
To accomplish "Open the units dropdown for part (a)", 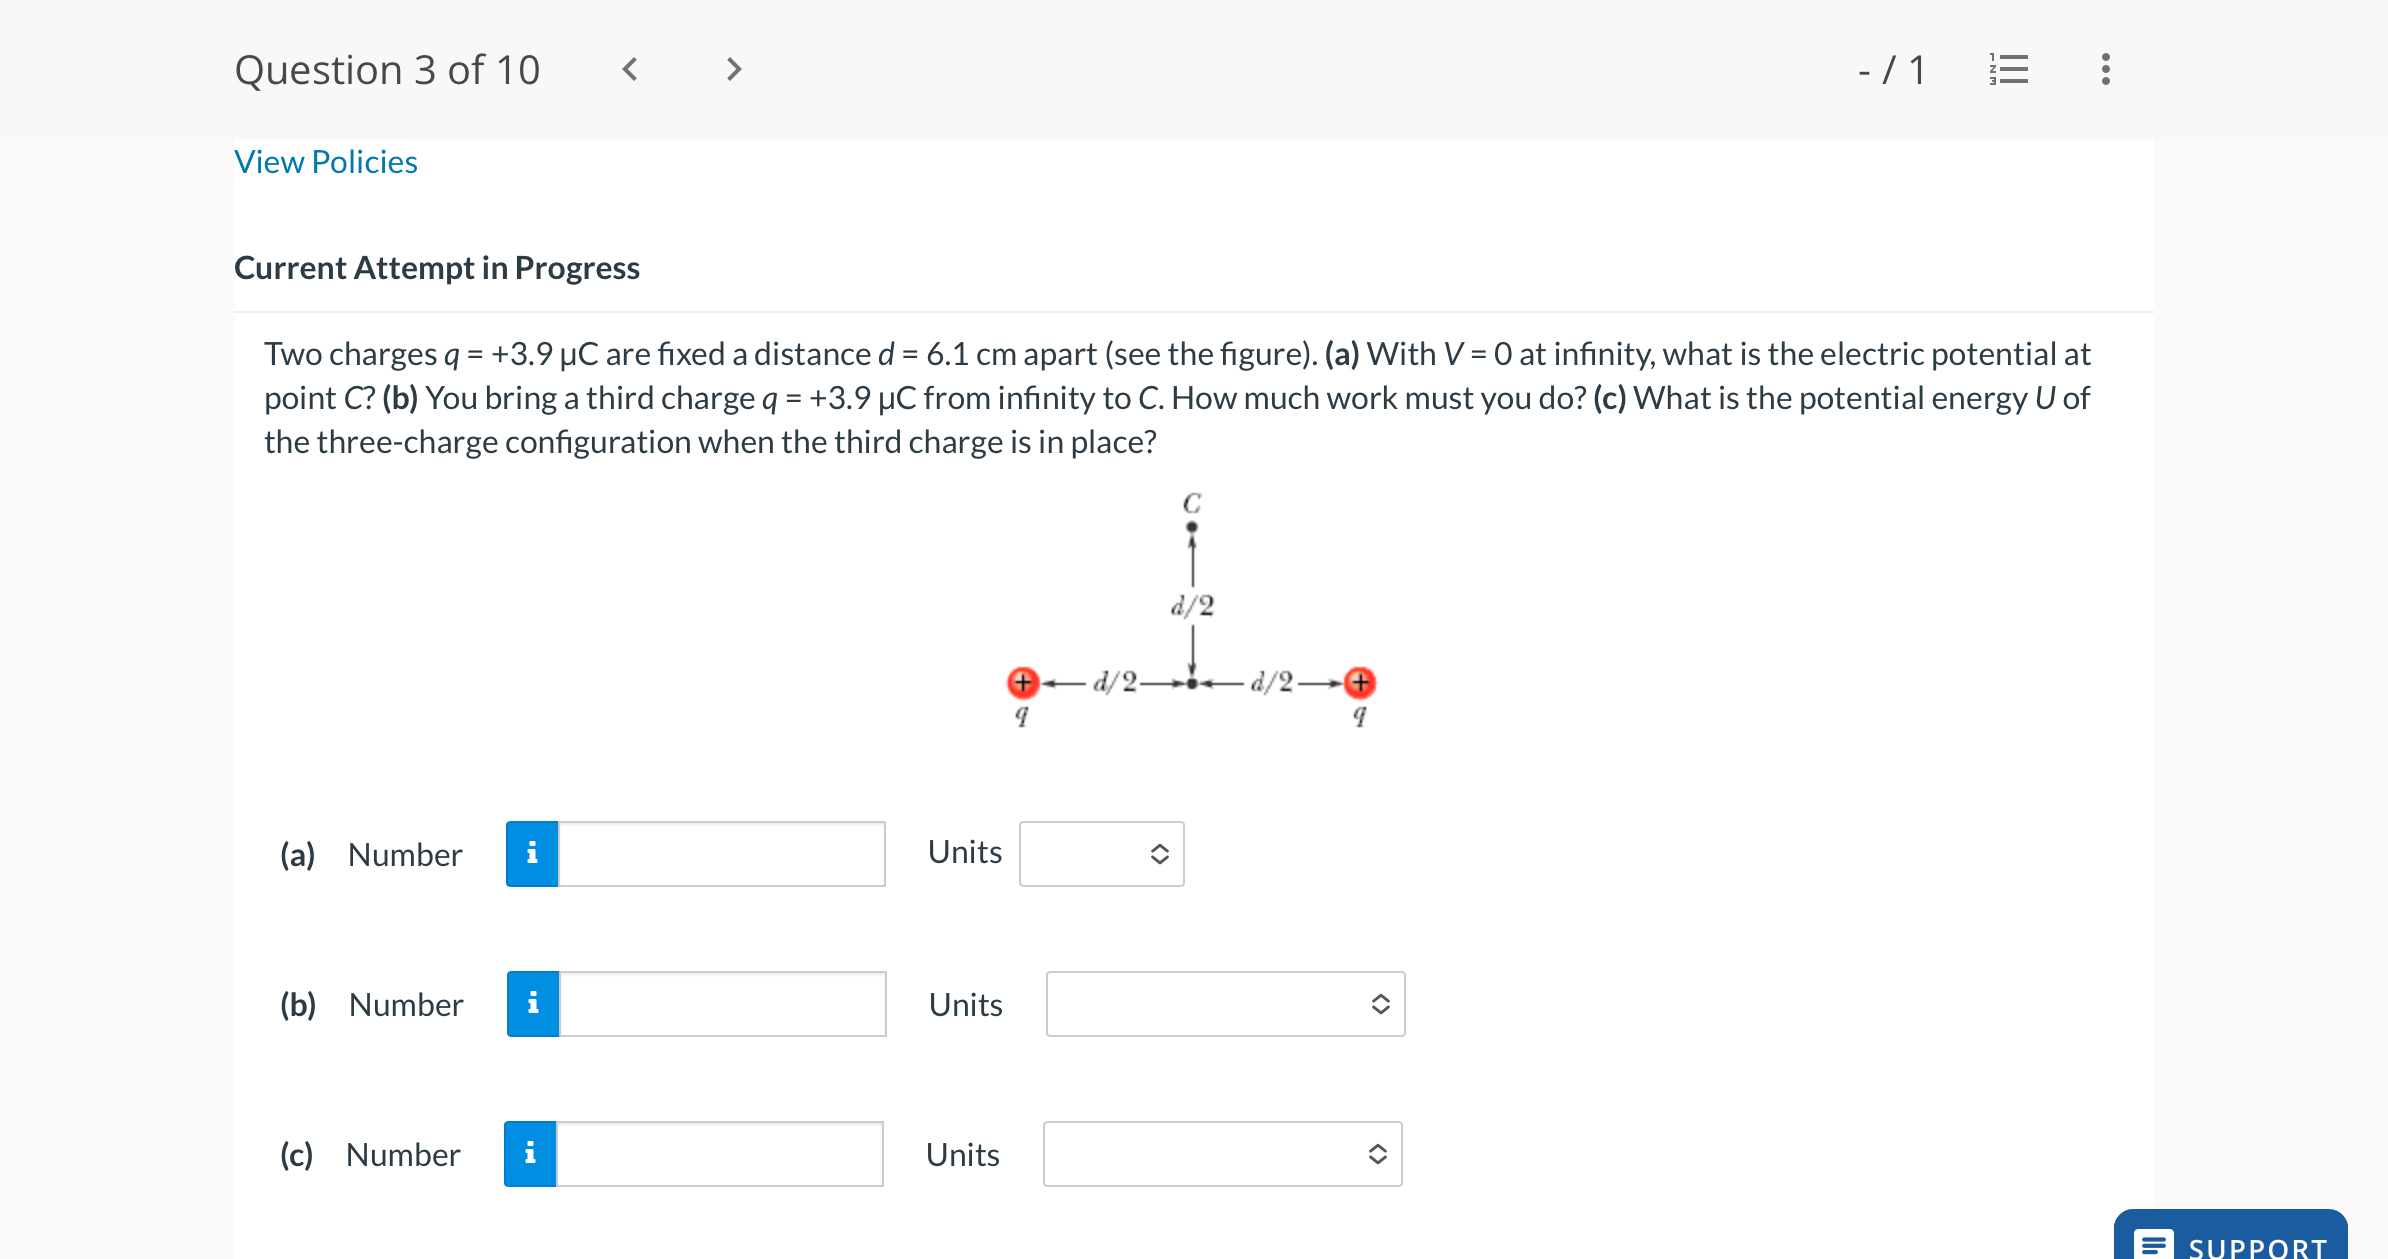I will coord(1101,854).
